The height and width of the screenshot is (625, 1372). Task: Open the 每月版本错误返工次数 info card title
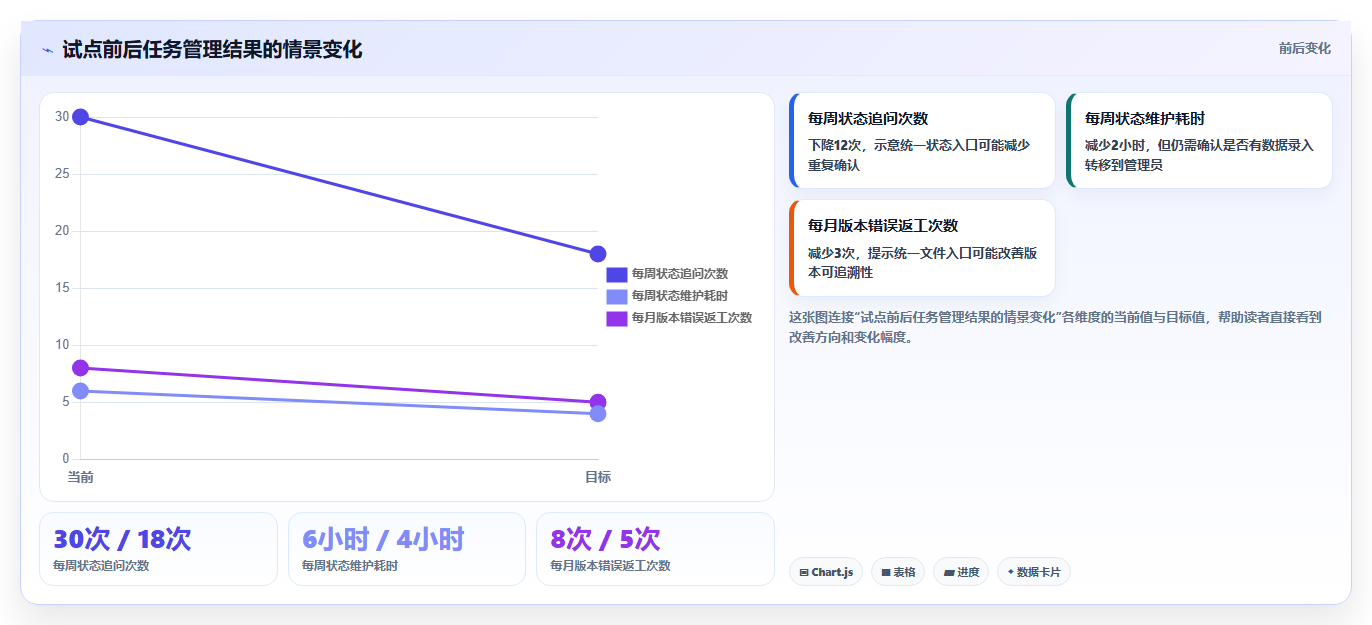(883, 226)
